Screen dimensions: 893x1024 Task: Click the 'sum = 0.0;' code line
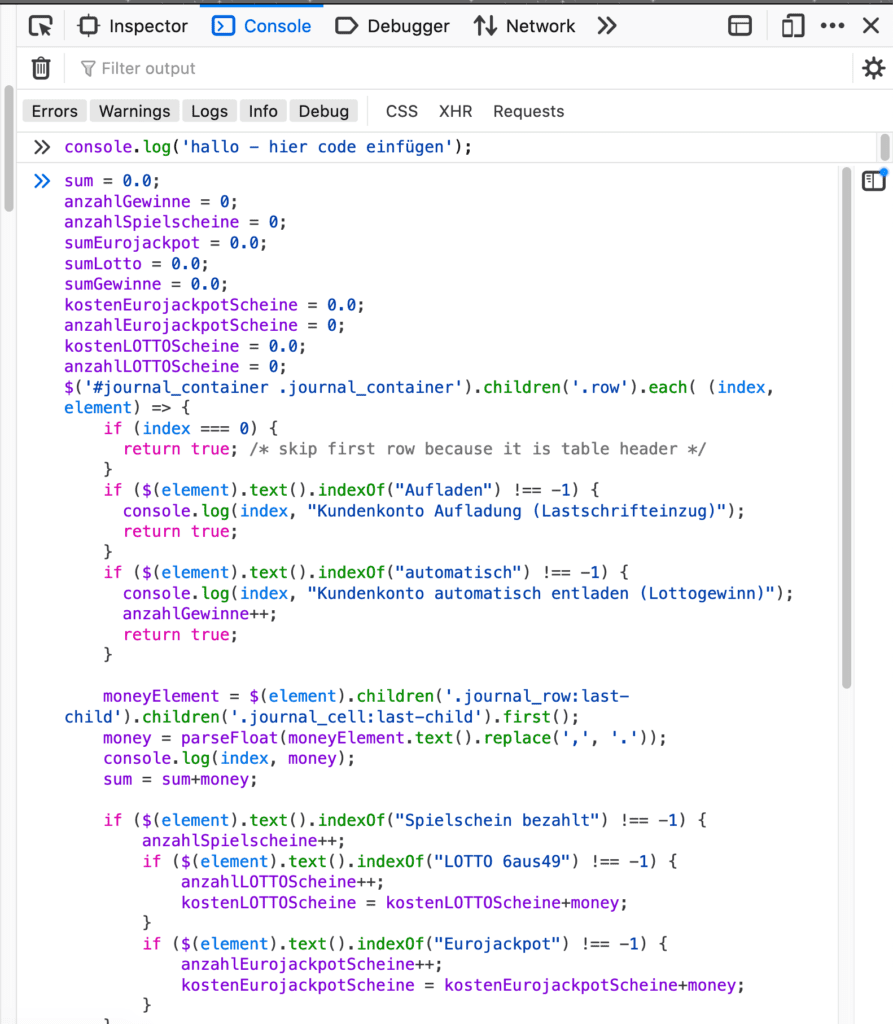tap(112, 180)
